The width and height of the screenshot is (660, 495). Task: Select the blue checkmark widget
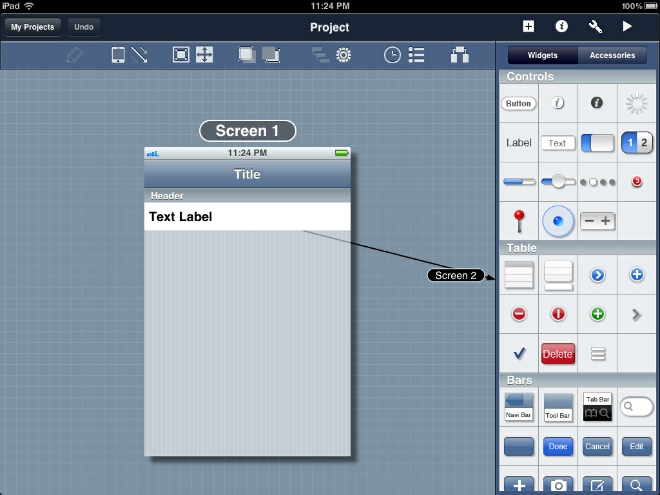(x=519, y=353)
